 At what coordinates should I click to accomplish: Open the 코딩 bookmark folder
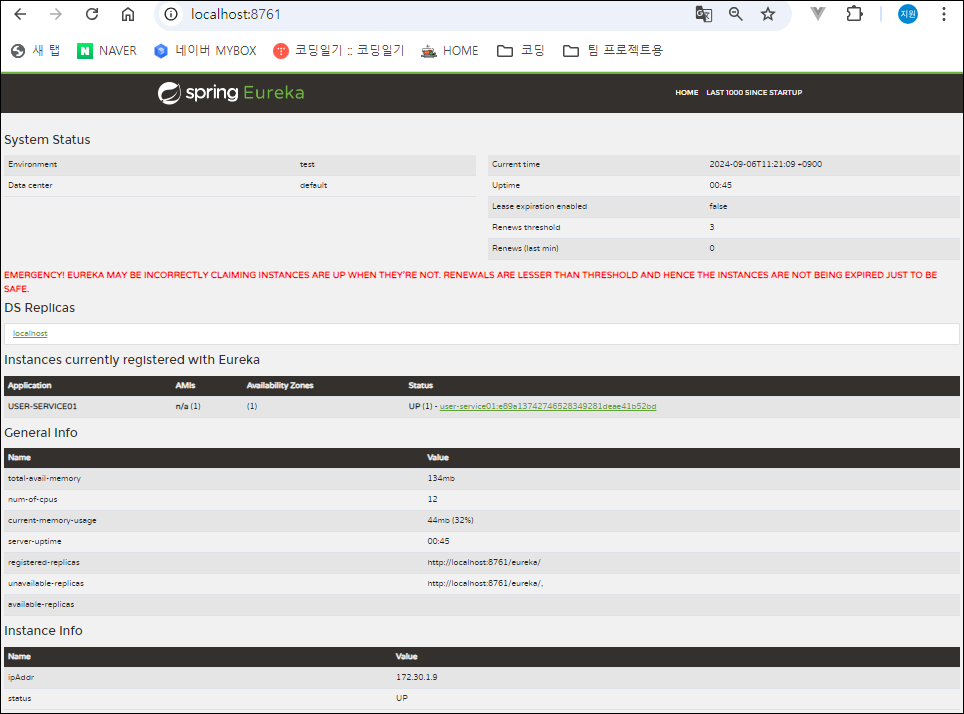pos(521,50)
